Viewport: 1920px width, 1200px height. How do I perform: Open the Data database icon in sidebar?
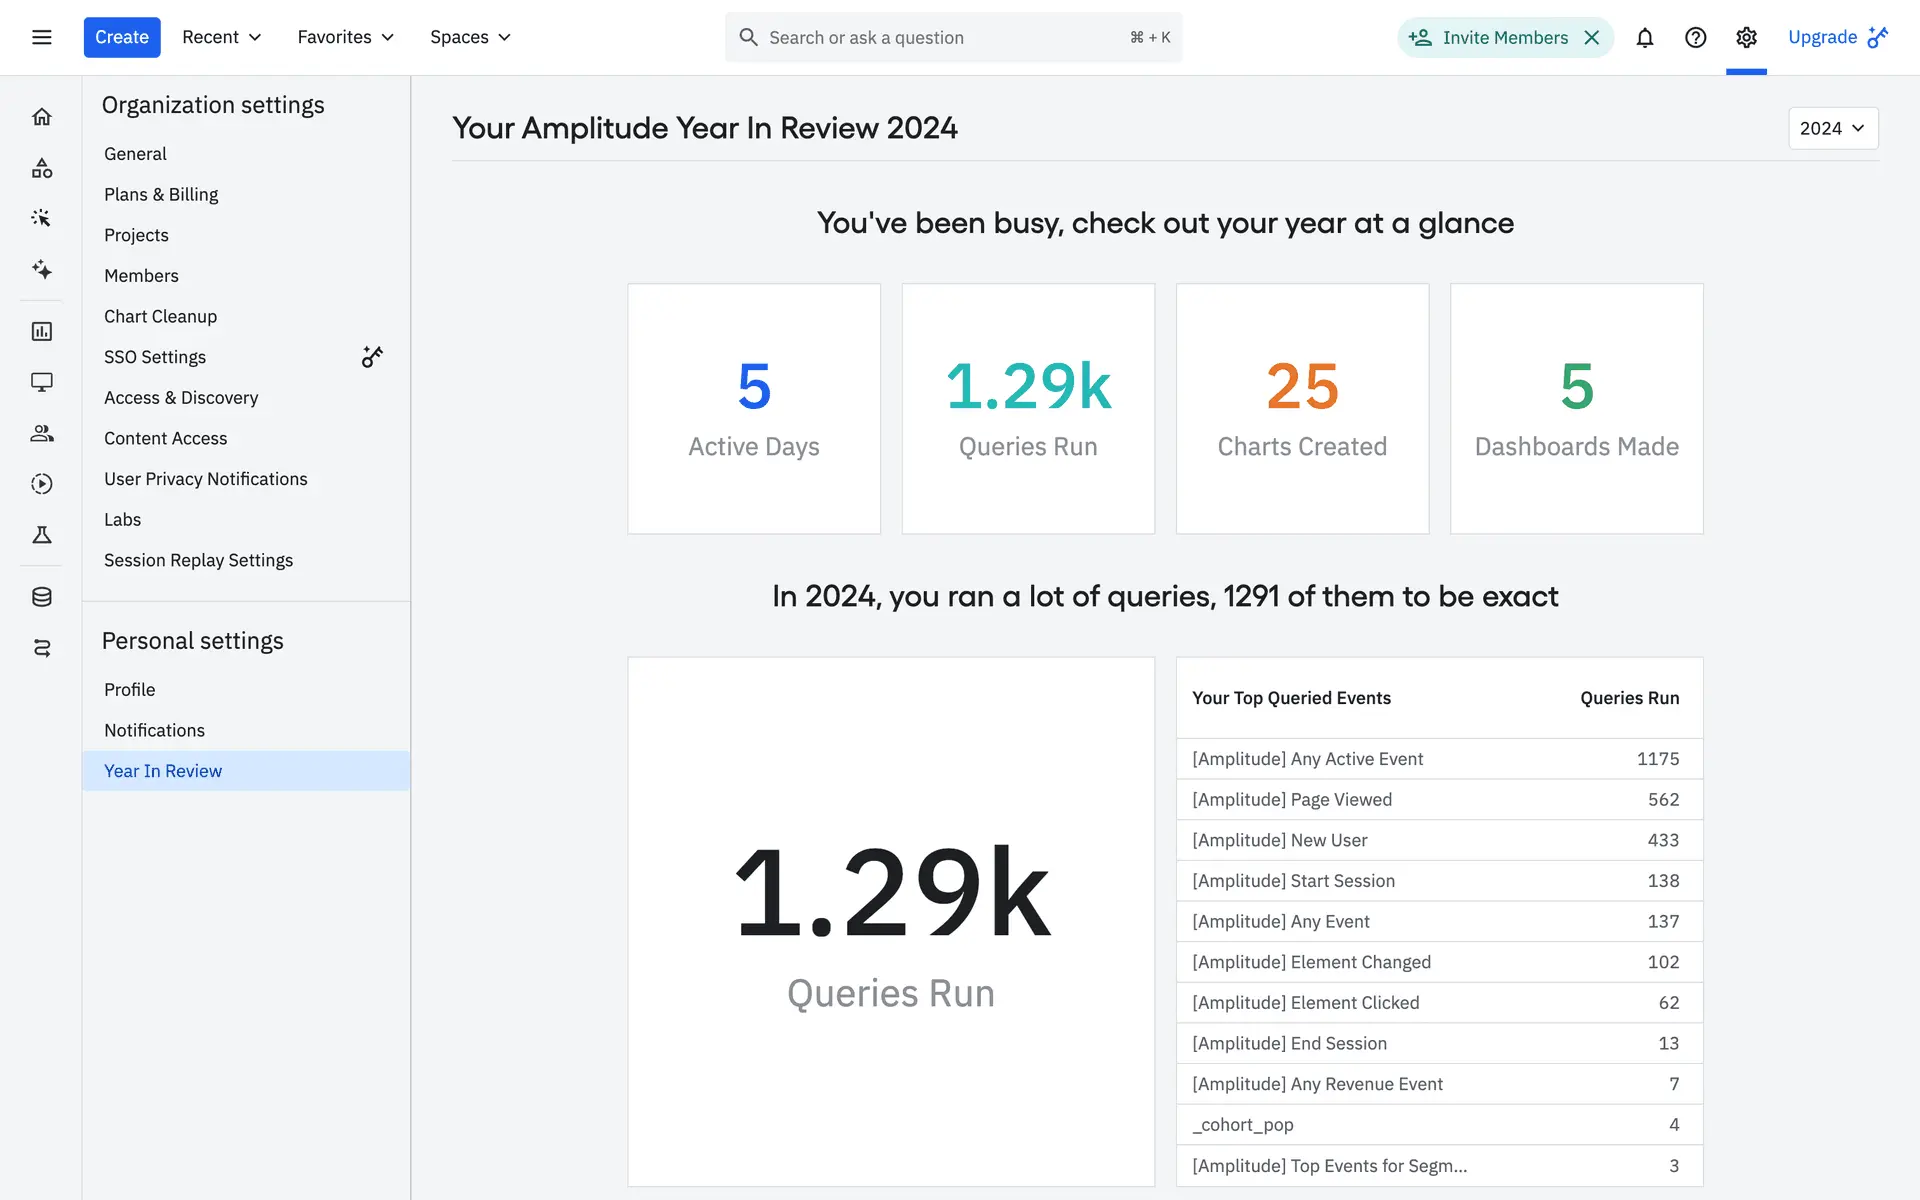point(41,597)
